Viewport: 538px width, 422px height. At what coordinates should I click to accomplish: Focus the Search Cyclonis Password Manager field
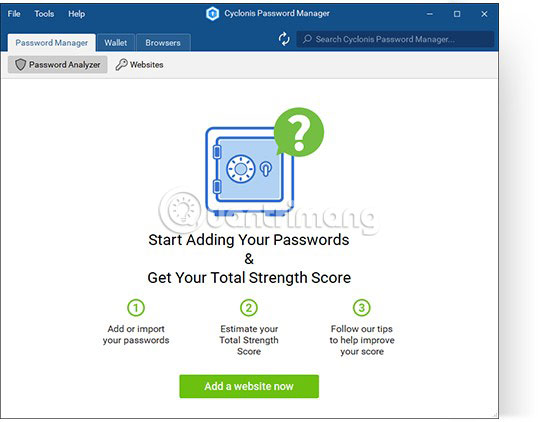point(395,39)
